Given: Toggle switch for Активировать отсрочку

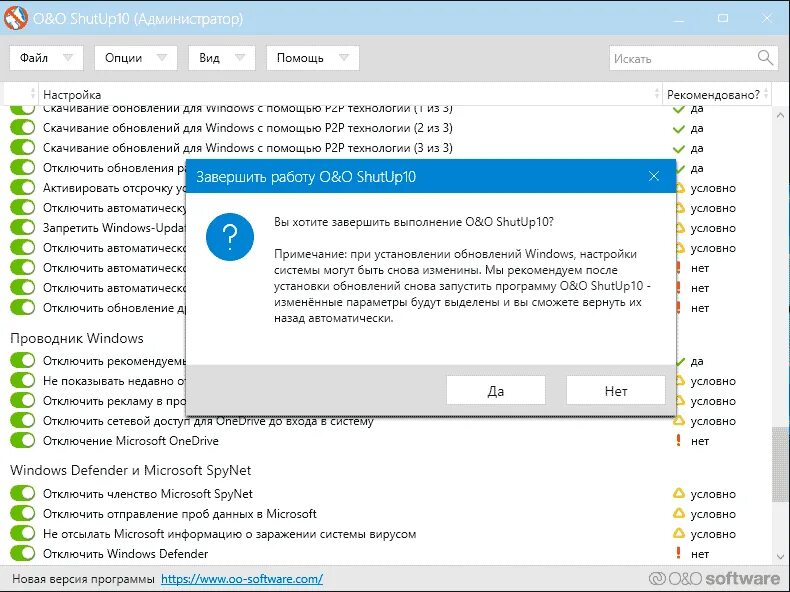Looking at the screenshot, I should [22, 187].
